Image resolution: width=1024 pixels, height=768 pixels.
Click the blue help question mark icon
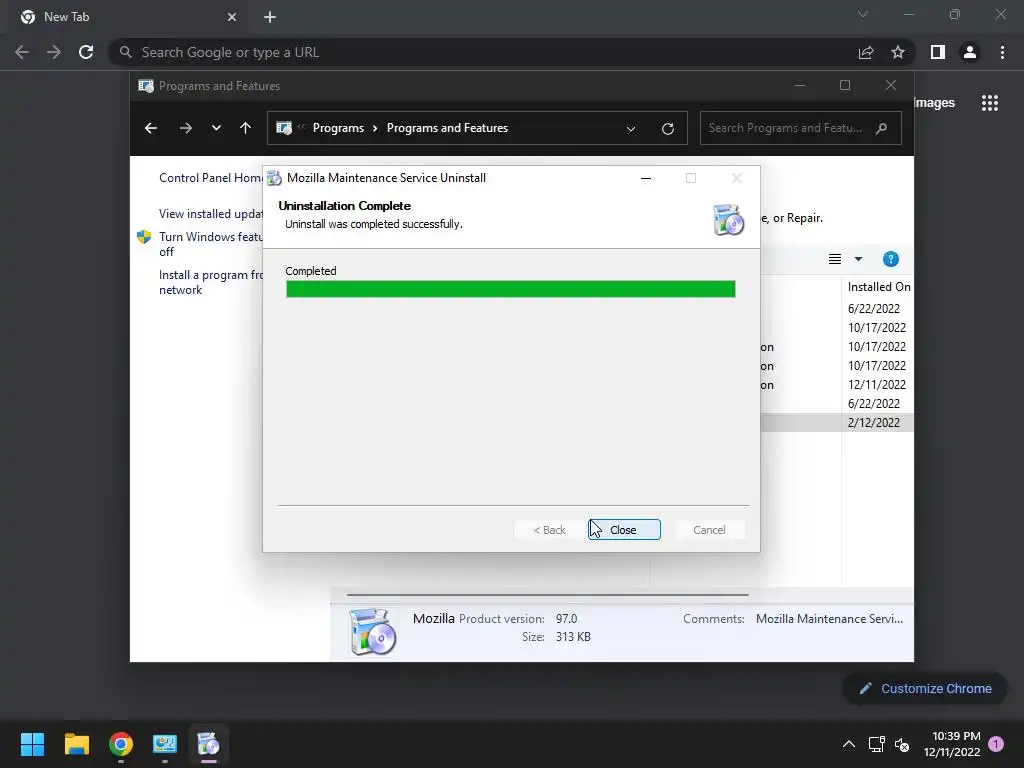pos(891,259)
